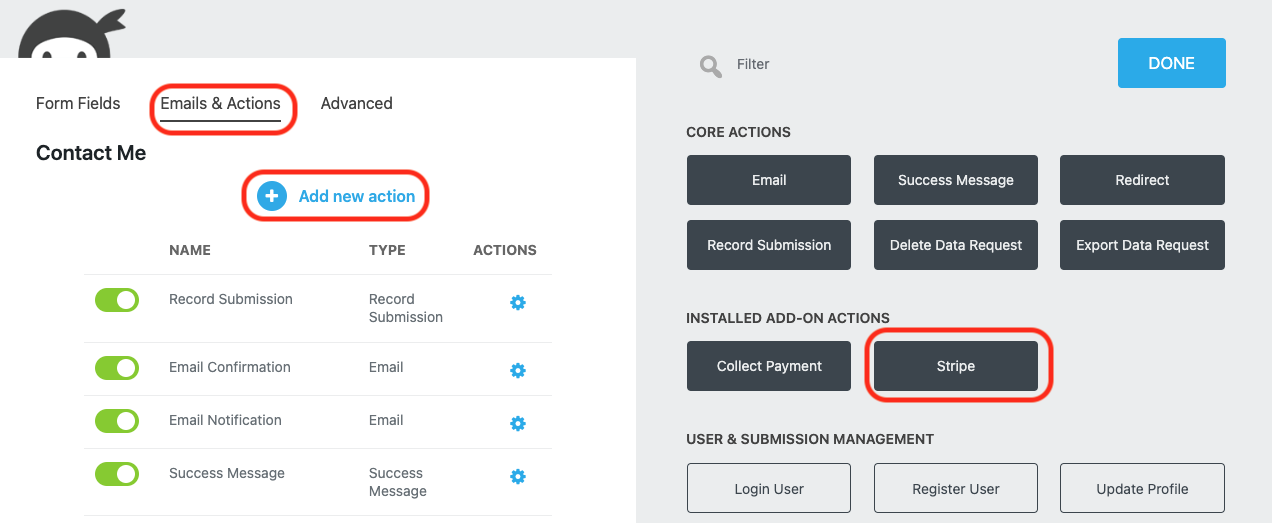Screen dimensions: 1272x523
Task: Click the USER & SUBMISSION MANAGEMENT heading
Action: [810, 439]
